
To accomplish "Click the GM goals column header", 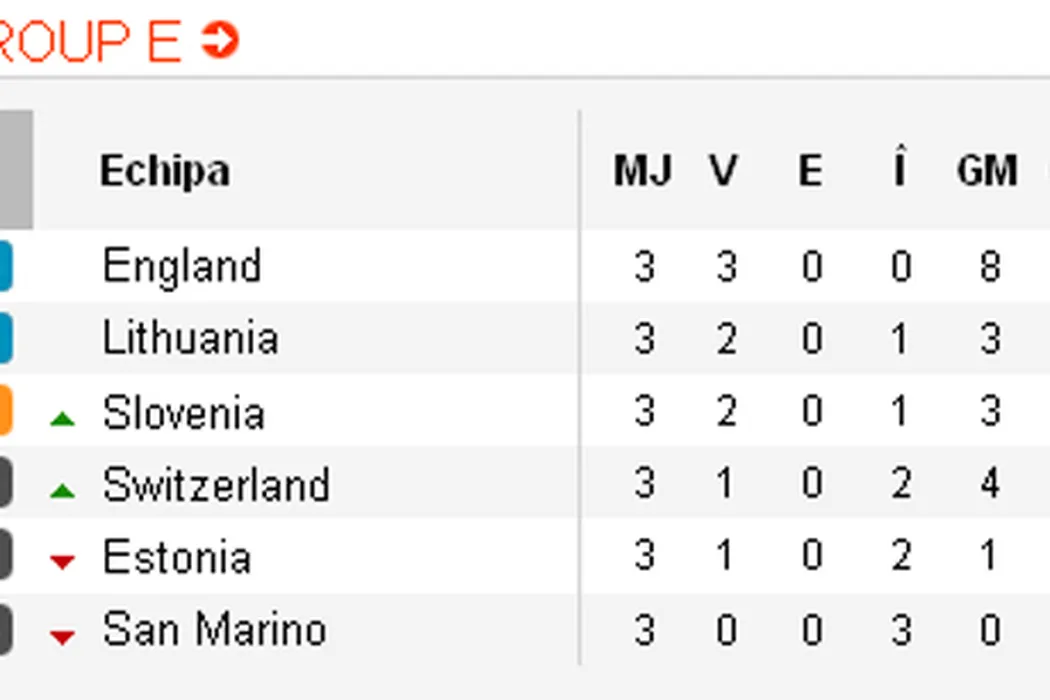I will [x=987, y=171].
